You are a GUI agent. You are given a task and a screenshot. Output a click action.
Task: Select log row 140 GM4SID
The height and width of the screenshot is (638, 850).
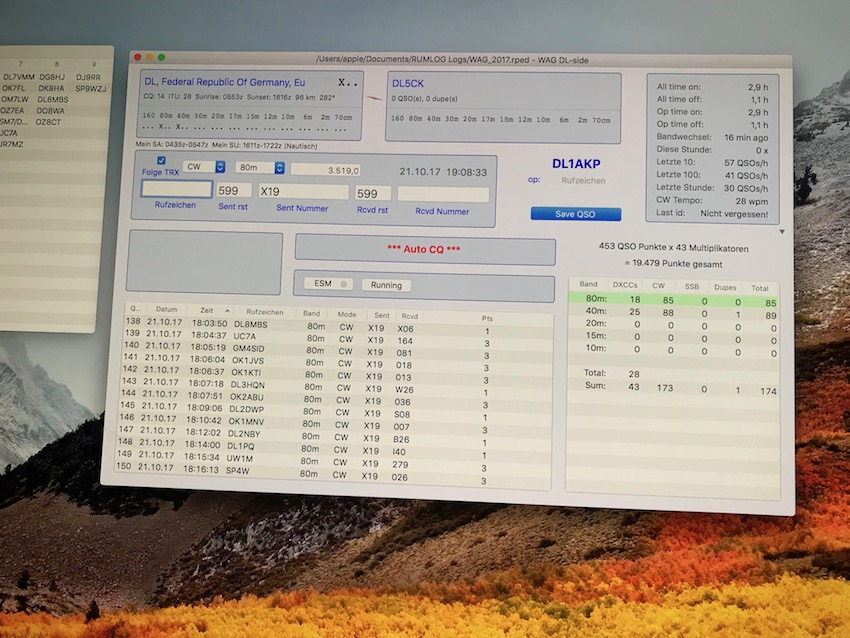(337, 351)
